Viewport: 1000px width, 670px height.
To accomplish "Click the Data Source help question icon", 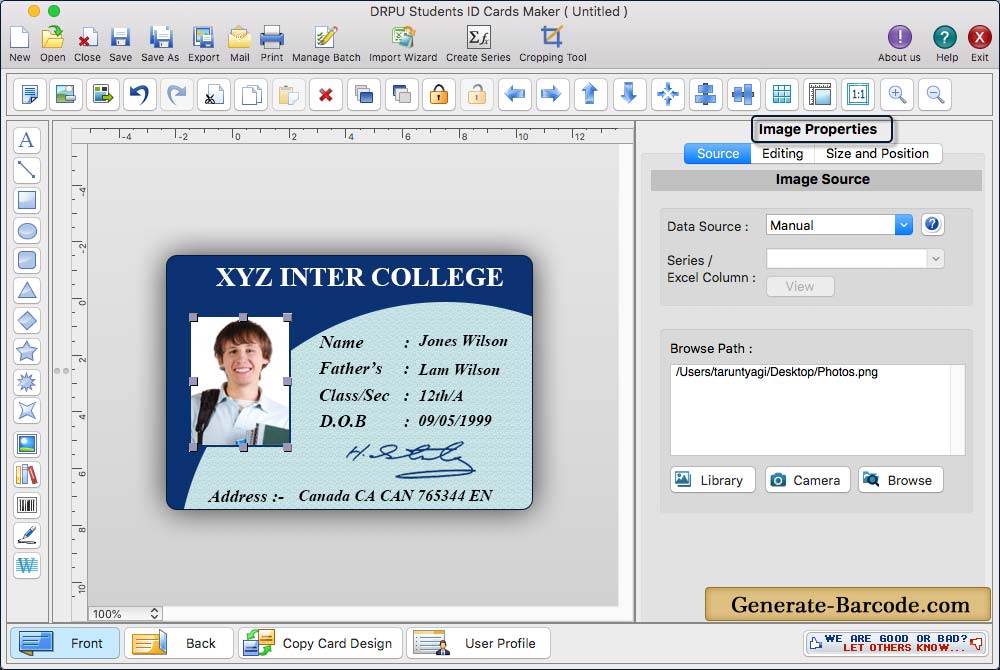I will click(x=932, y=224).
